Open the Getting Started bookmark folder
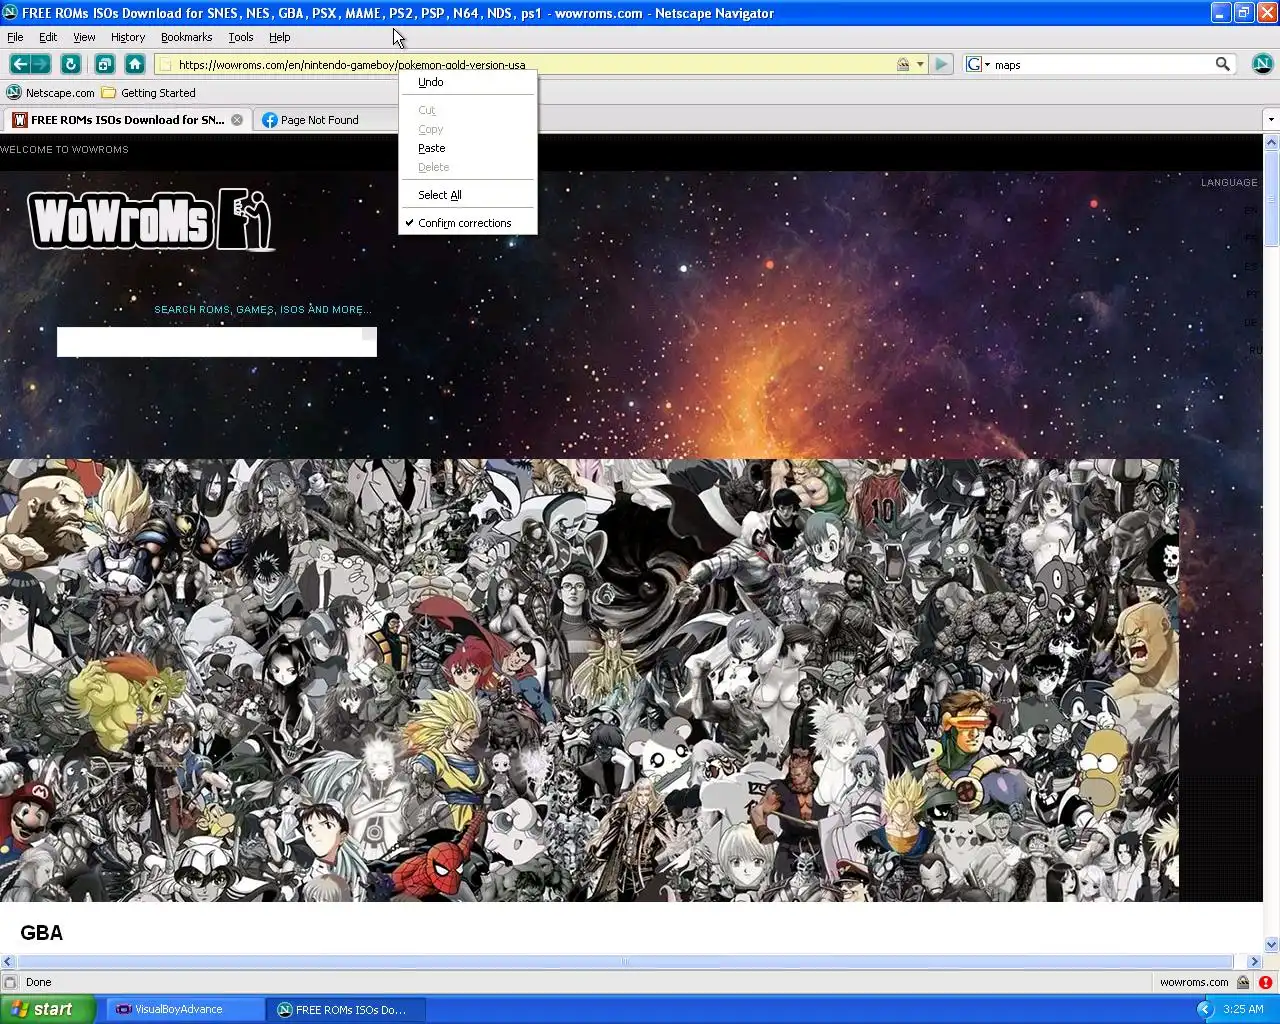 coord(108,92)
